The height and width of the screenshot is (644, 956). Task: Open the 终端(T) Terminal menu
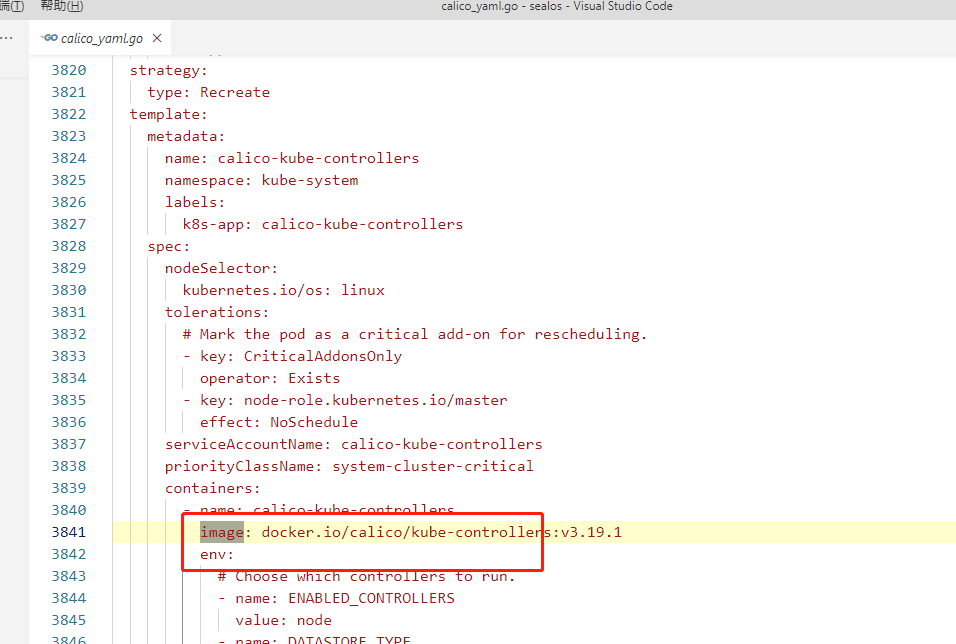10,6
